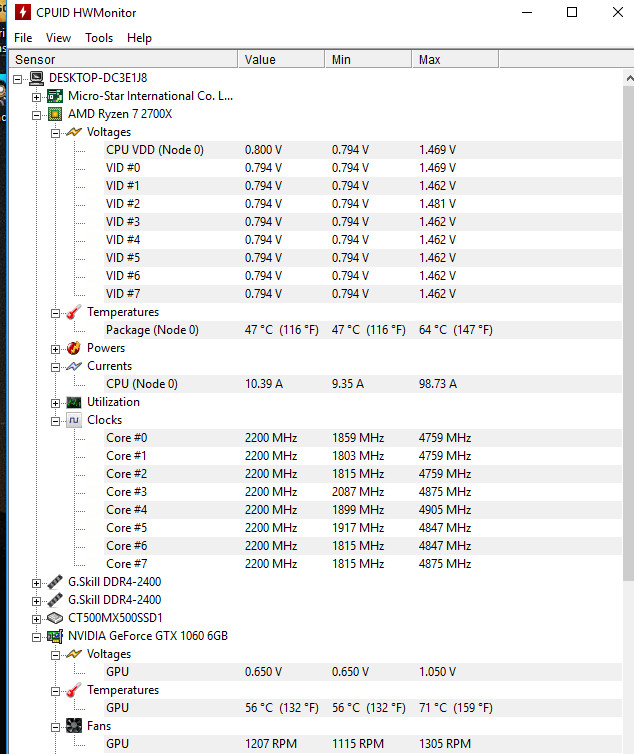Viewport: 634px width, 754px height.
Task: Collapse the GPU Temperatures section
Action: click(55, 691)
